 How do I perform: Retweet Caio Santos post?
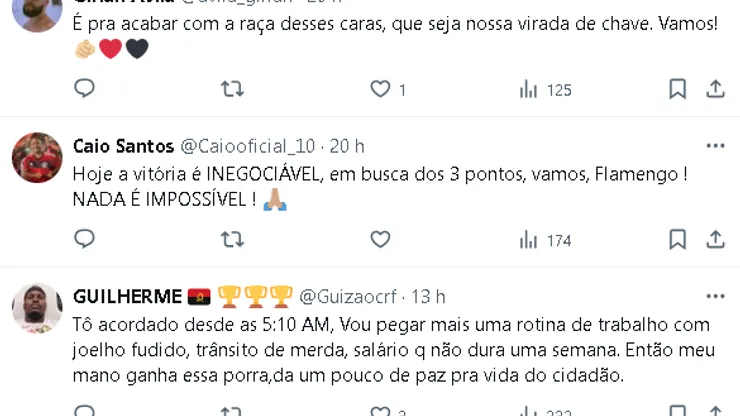coord(233,239)
